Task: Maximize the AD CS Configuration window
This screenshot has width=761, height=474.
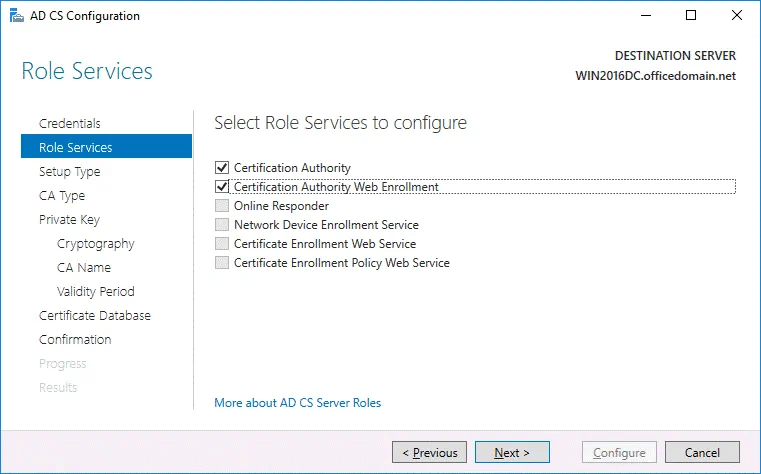Action: [691, 16]
